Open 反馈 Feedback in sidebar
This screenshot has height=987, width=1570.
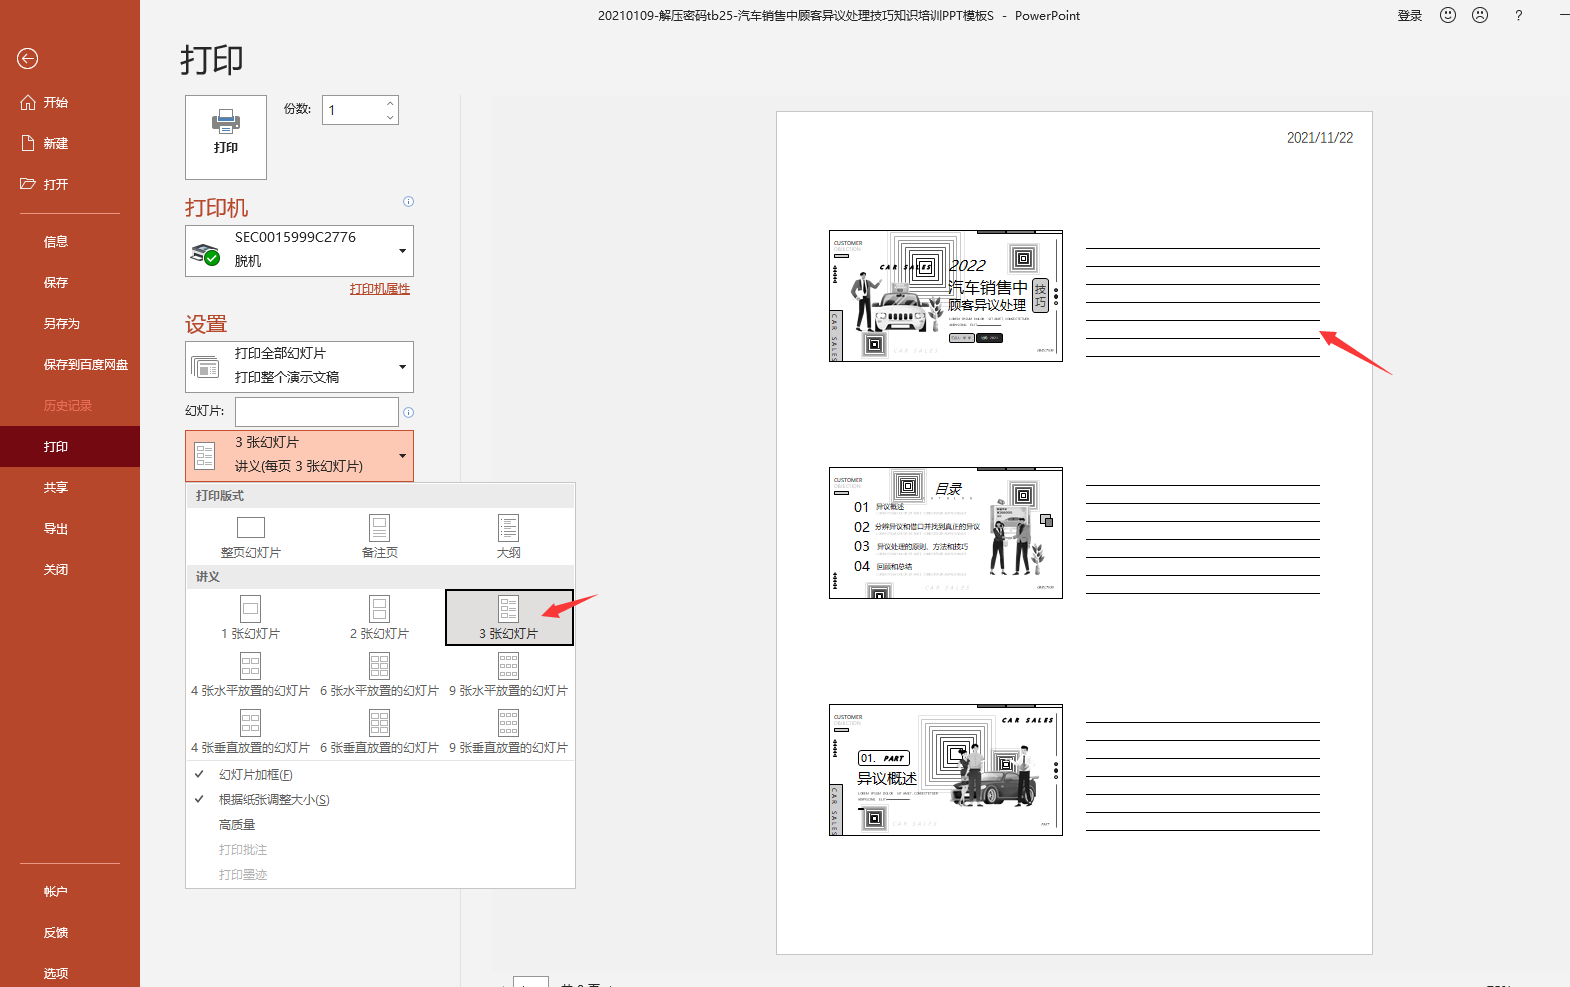pos(70,932)
